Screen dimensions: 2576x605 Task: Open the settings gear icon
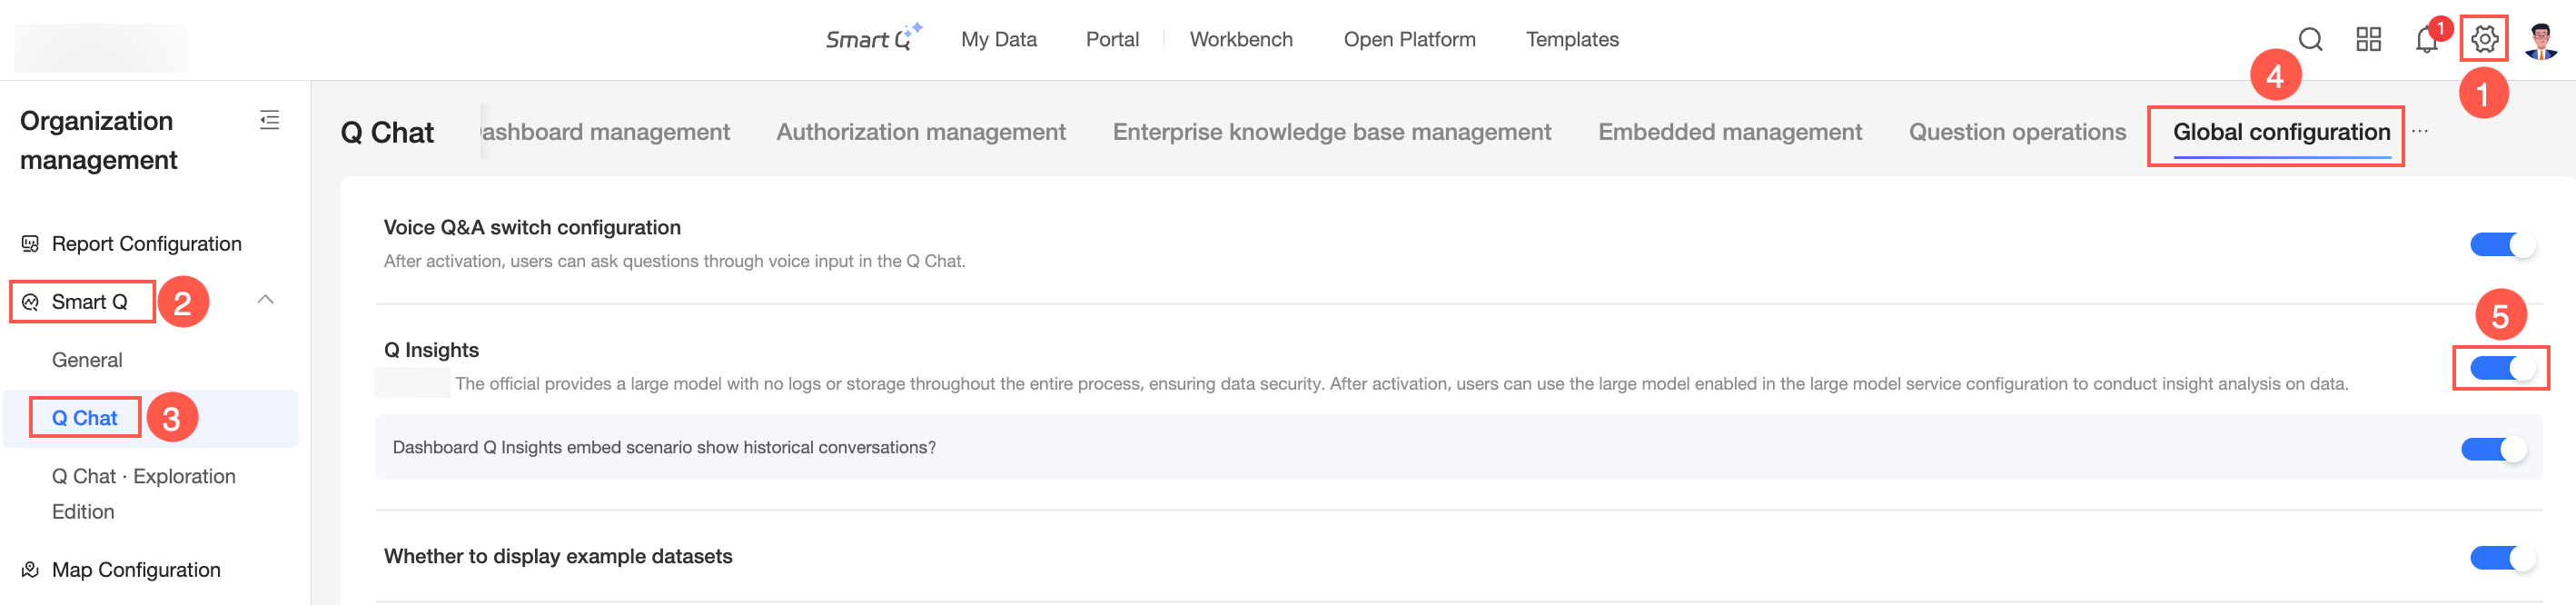(2484, 40)
